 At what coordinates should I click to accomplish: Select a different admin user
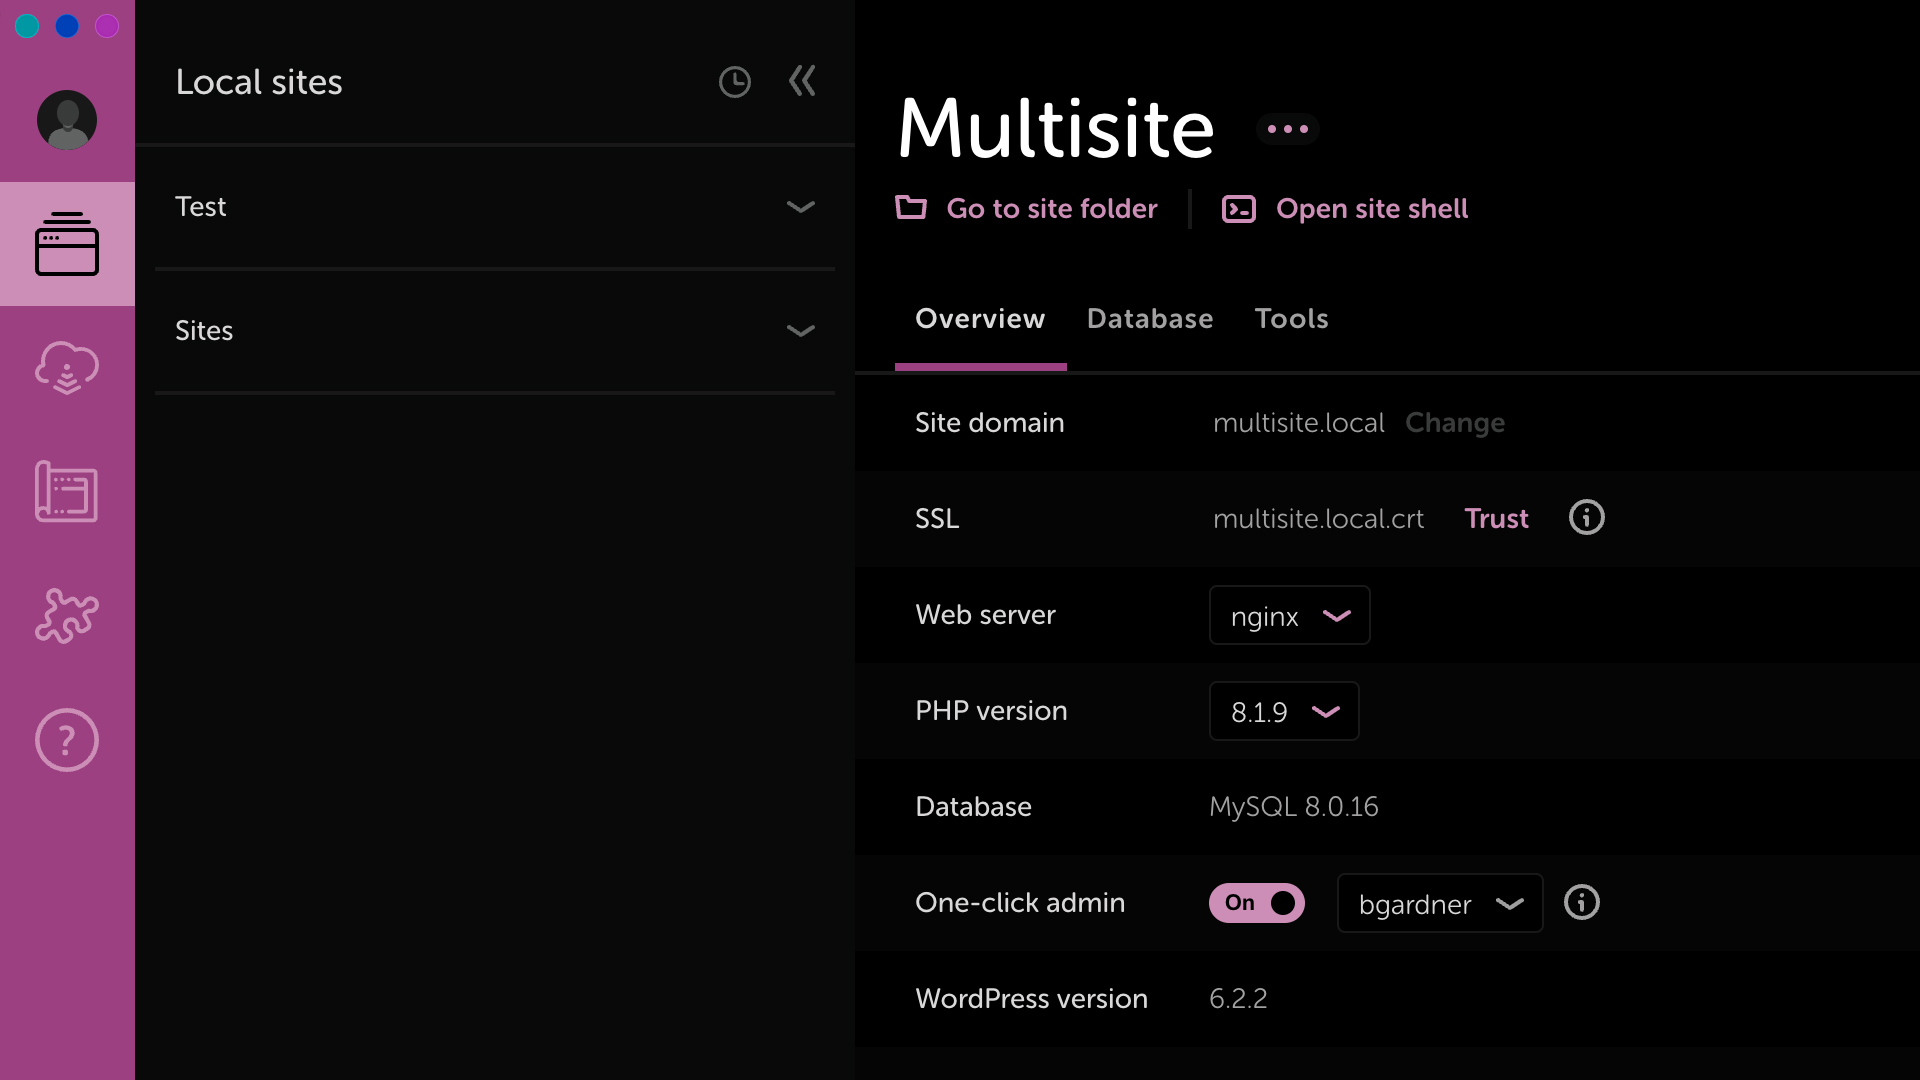pos(1437,903)
